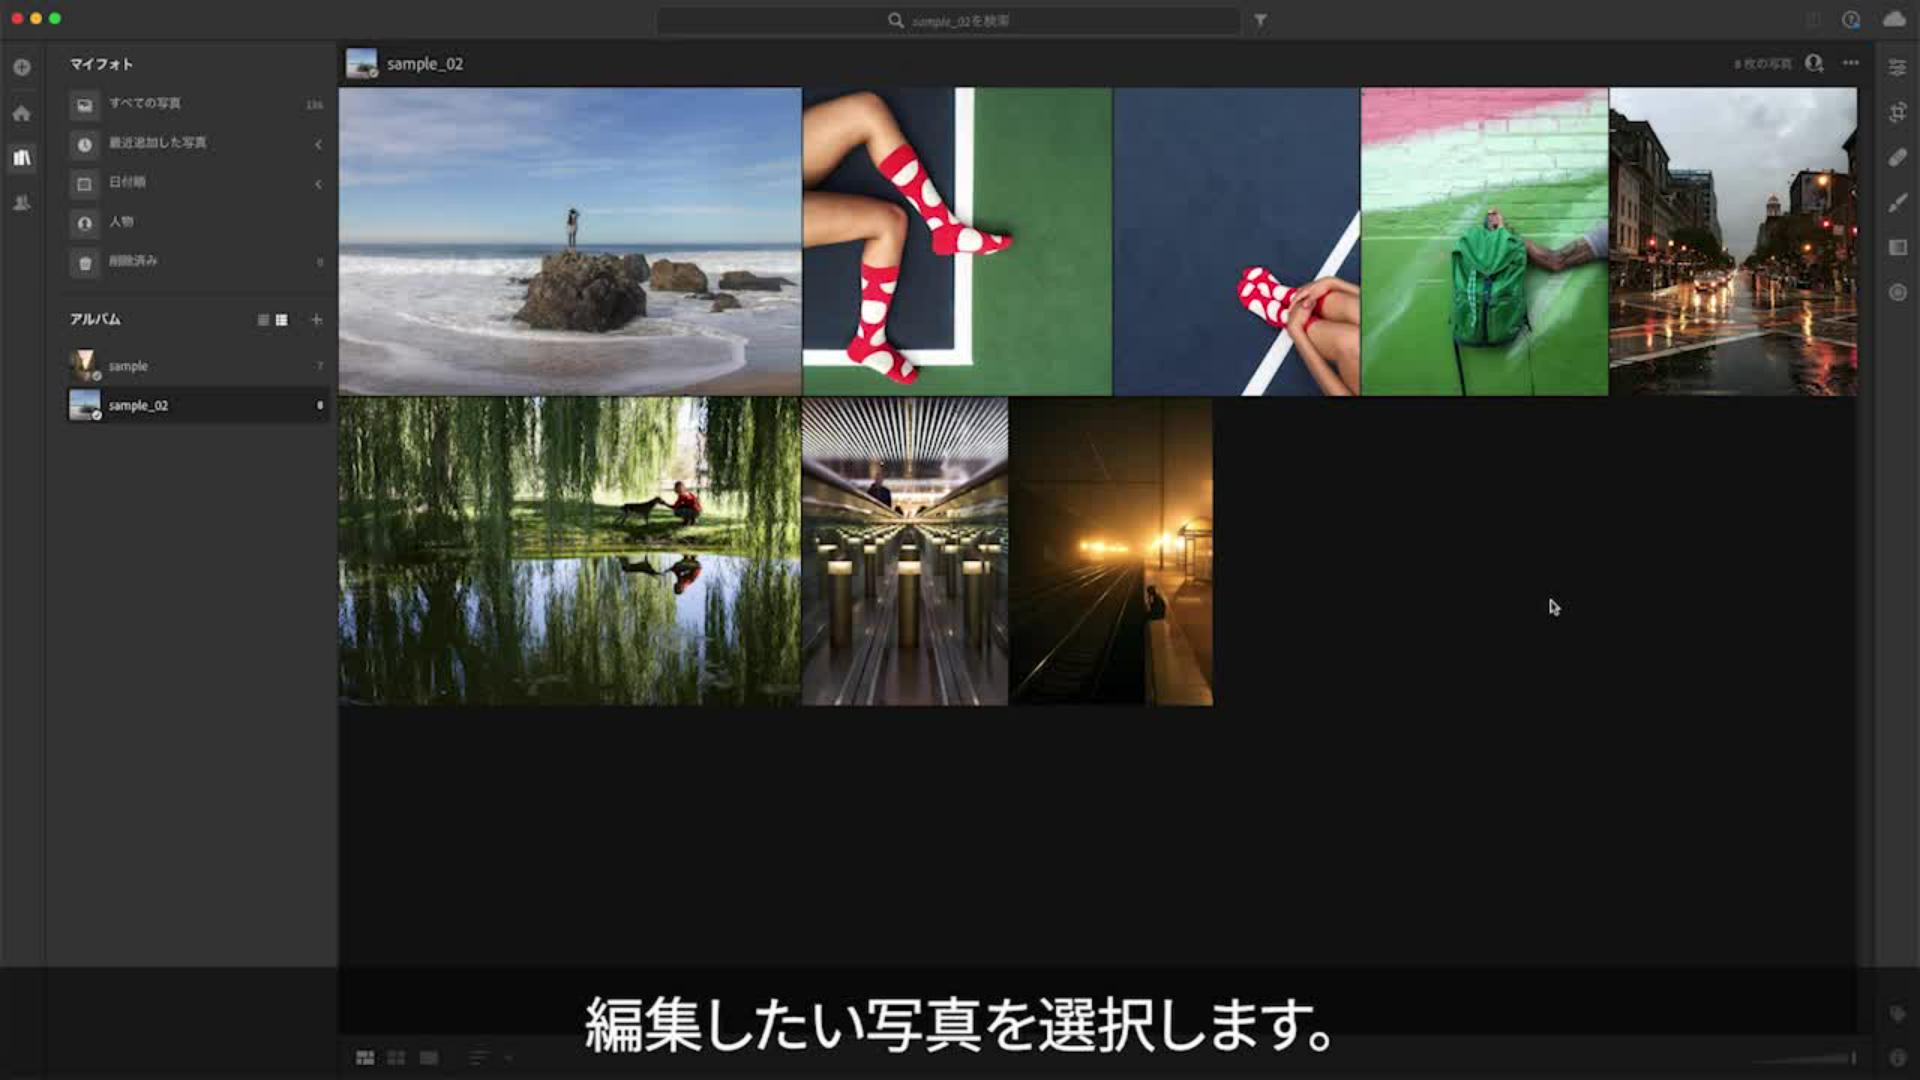
Task: Select the Crop and Rotate tool
Action: [1897, 112]
